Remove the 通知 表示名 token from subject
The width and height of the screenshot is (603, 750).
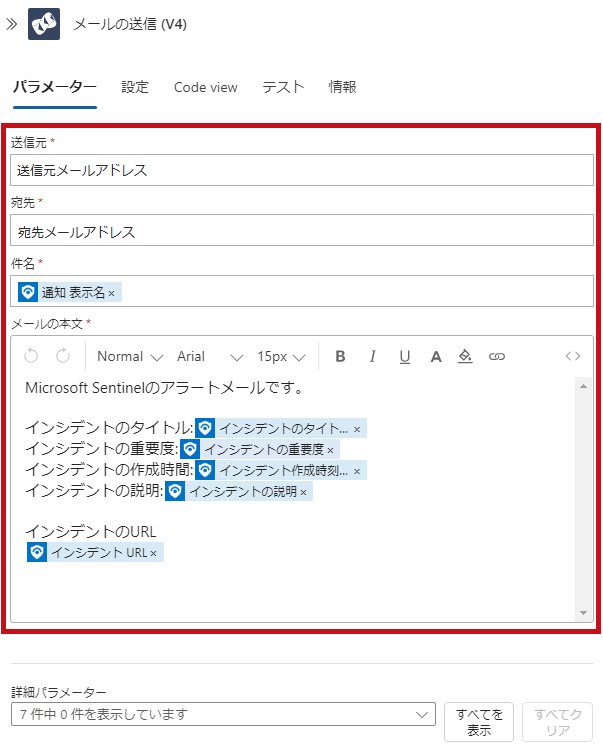click(x=111, y=293)
